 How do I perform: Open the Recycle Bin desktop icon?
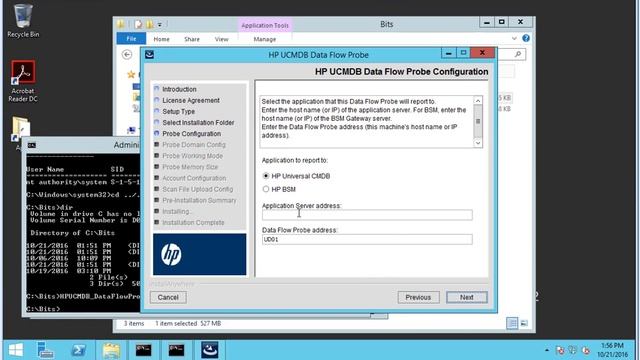[23, 21]
